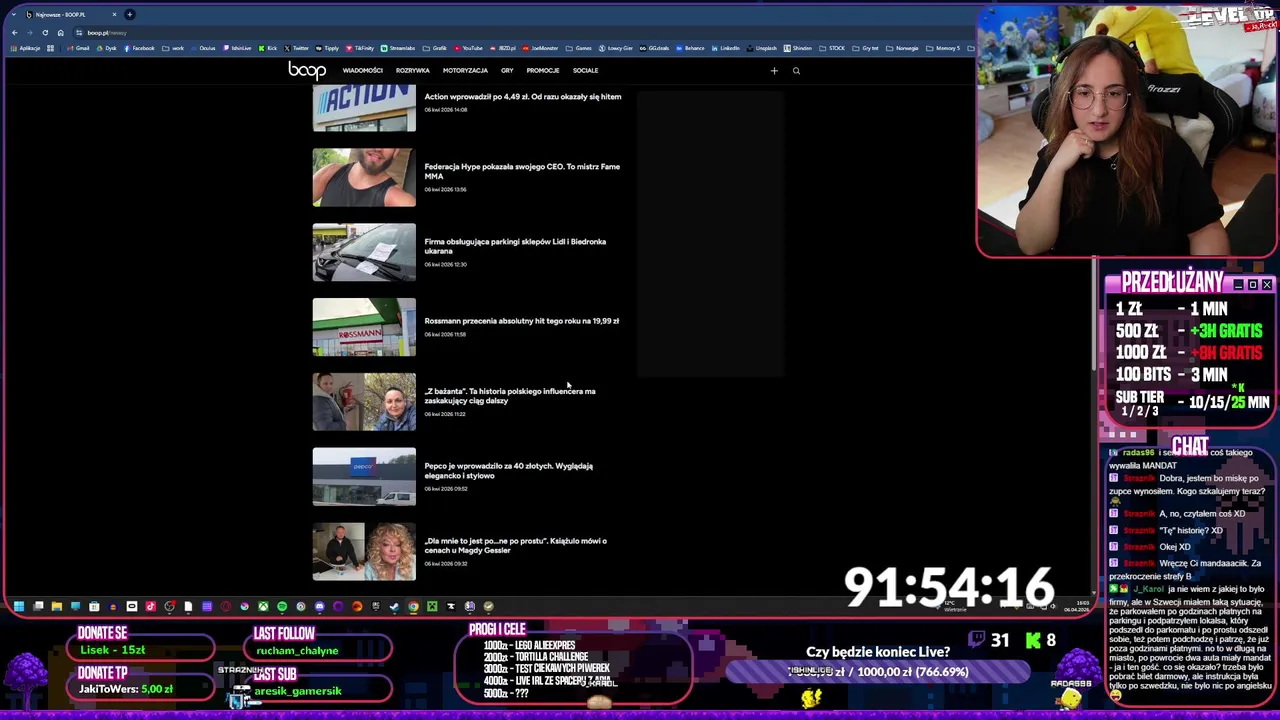The width and height of the screenshot is (1280, 720).
Task: Go back with the browser back arrow
Action: point(14,33)
